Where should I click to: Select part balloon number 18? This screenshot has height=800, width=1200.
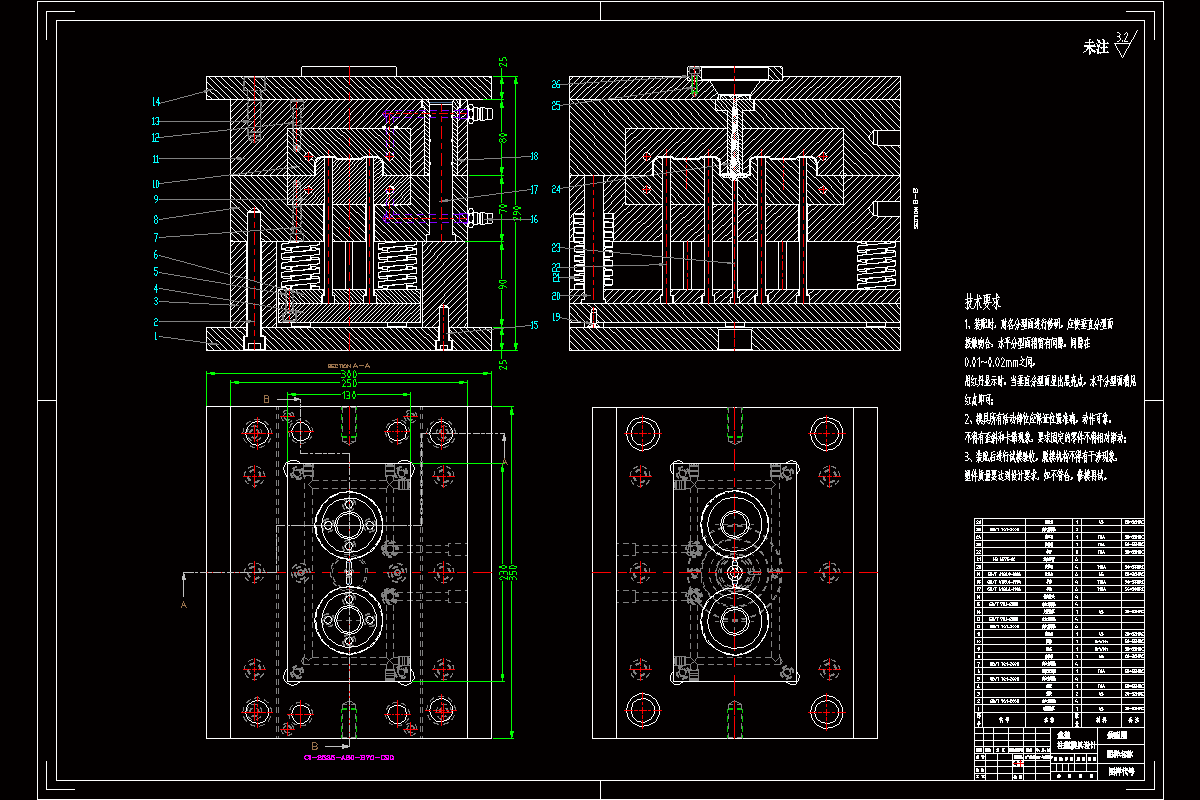click(x=534, y=157)
